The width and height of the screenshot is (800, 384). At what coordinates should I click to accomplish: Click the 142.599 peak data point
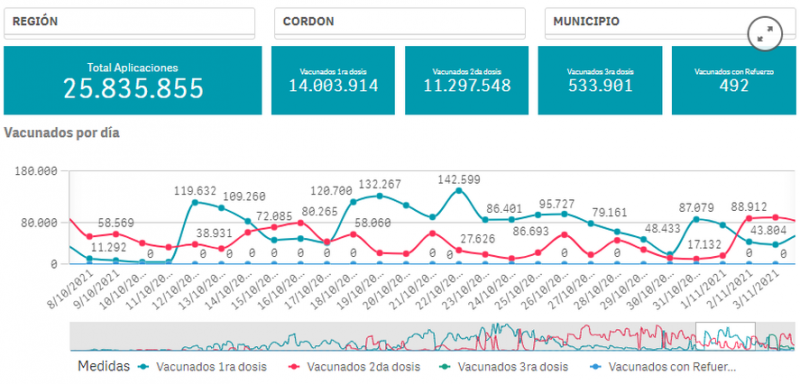(x=459, y=191)
